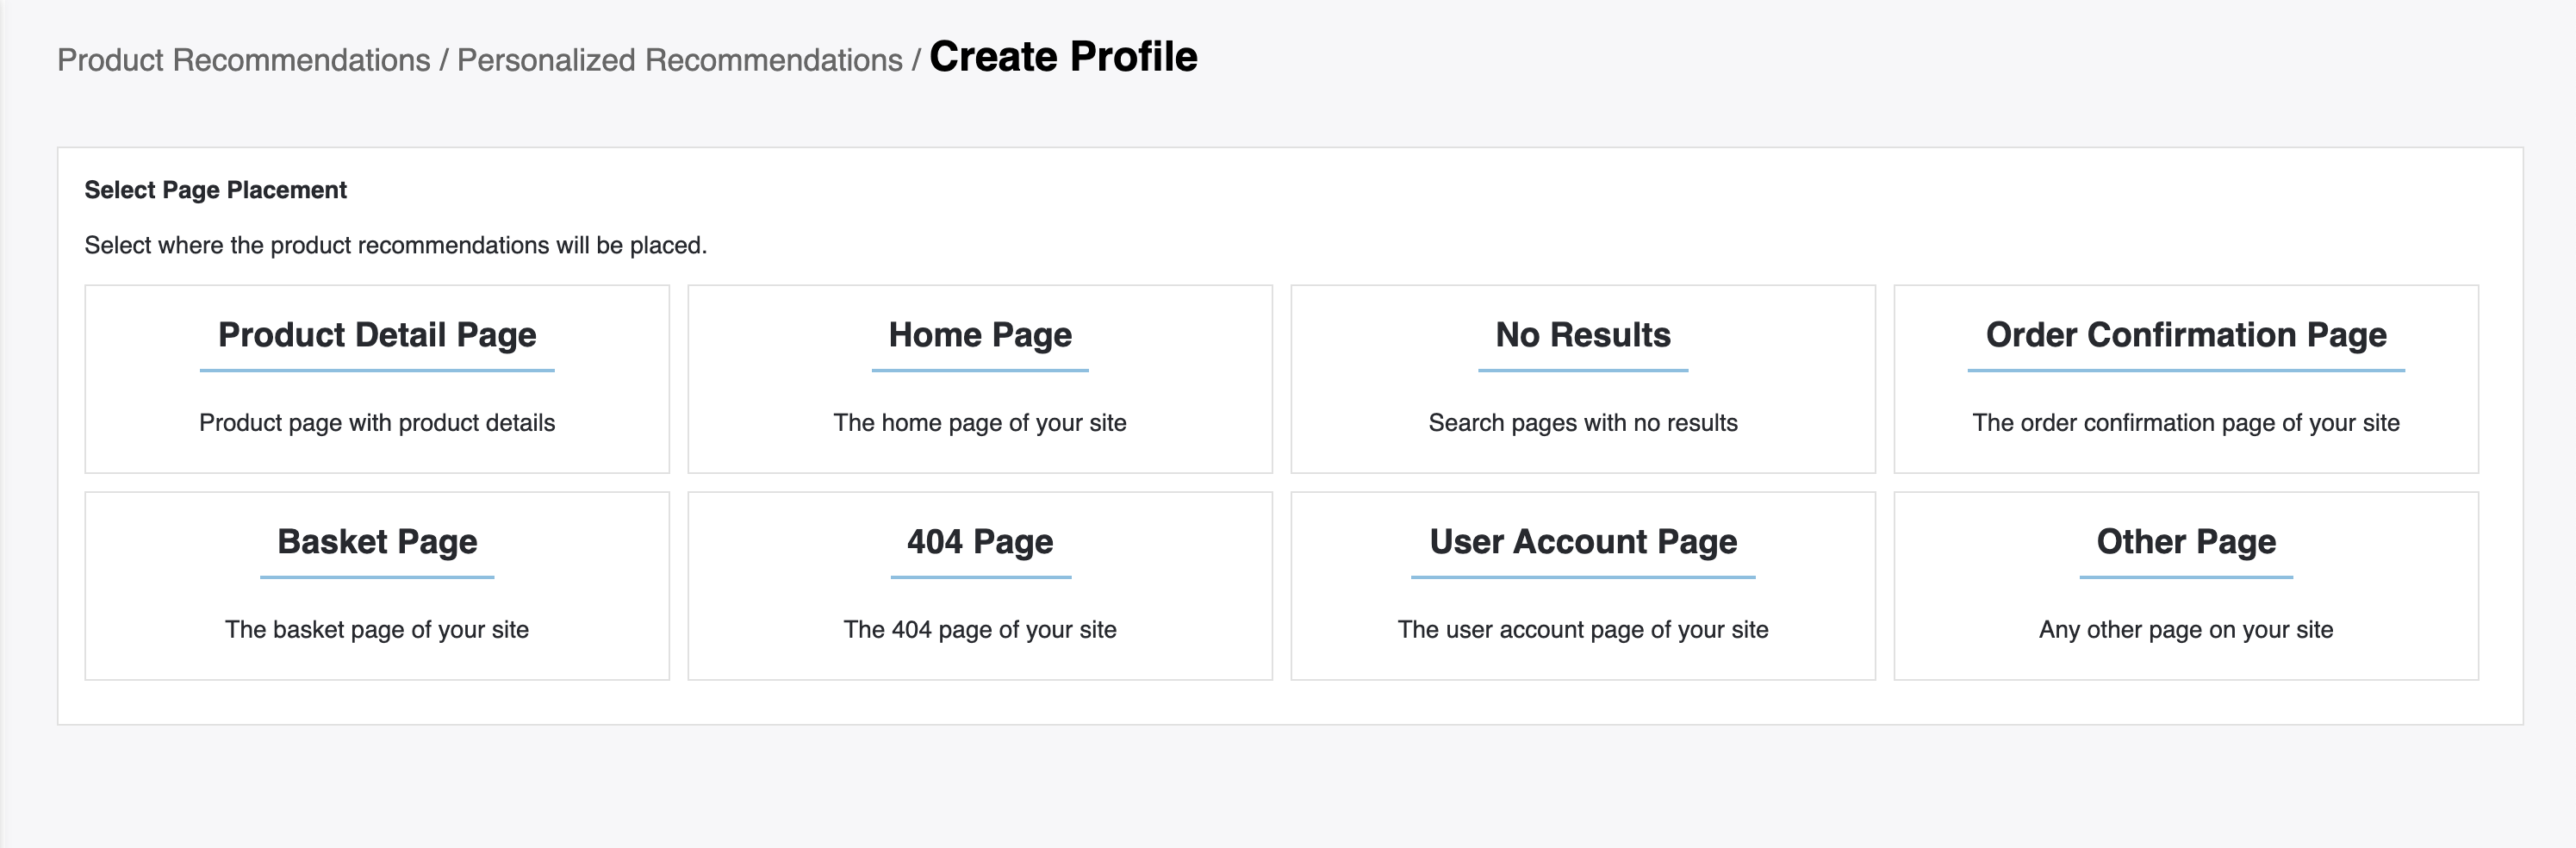2576x848 pixels.
Task: Click "Product page with product details" description
Action: click(377, 423)
